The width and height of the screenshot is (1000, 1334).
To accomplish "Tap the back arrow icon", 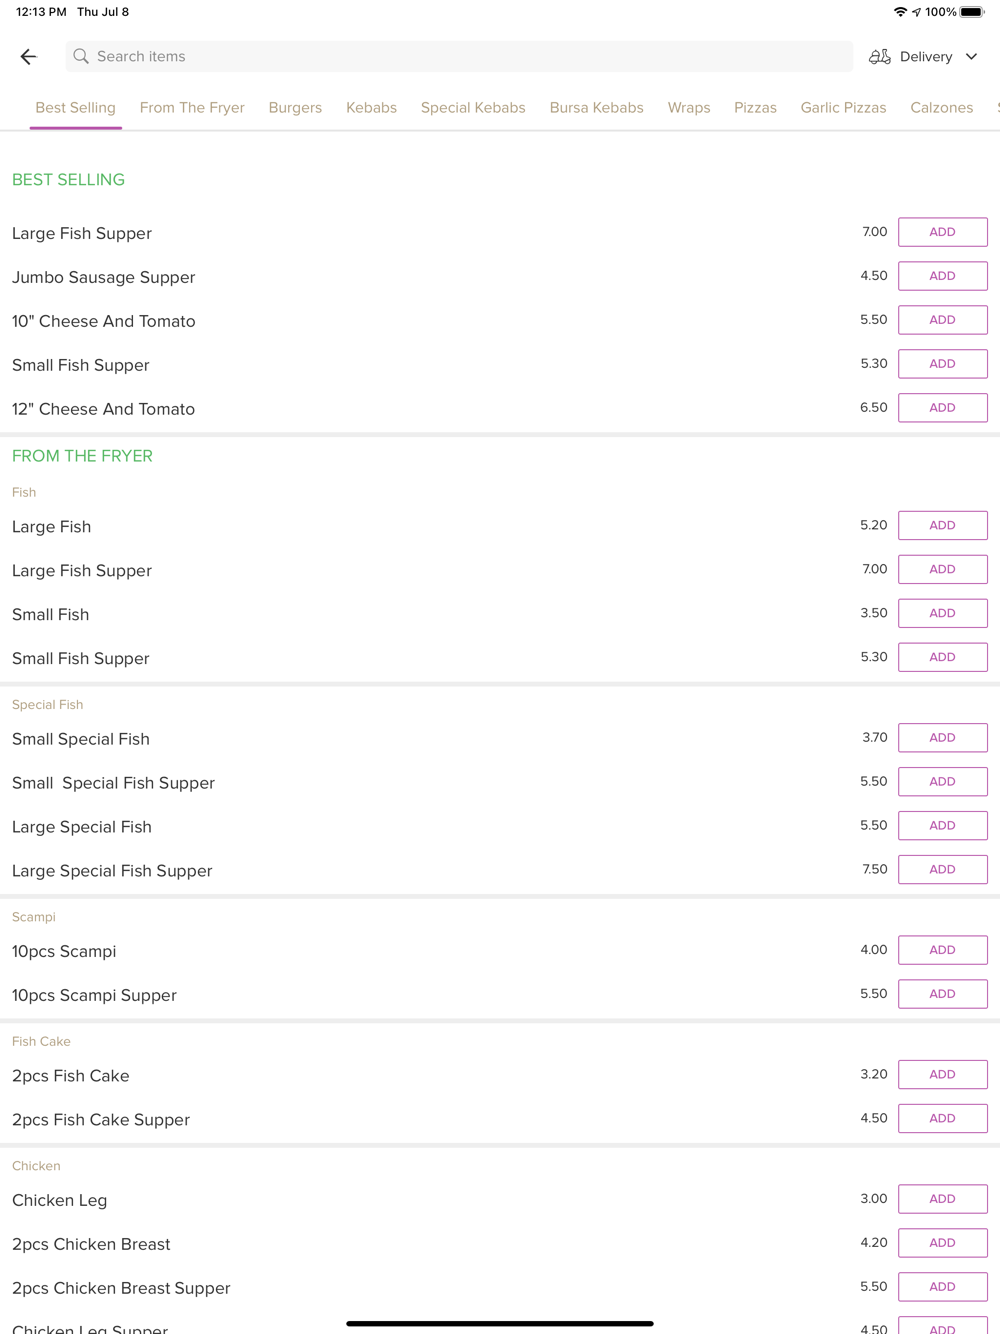I will coord(28,57).
